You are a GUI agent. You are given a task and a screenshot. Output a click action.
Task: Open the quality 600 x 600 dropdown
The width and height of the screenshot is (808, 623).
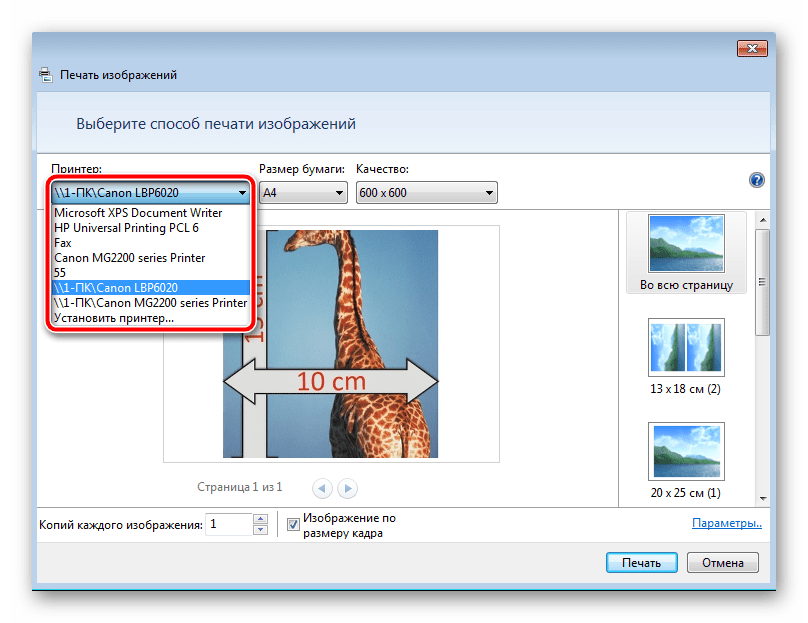pyautogui.click(x=426, y=192)
